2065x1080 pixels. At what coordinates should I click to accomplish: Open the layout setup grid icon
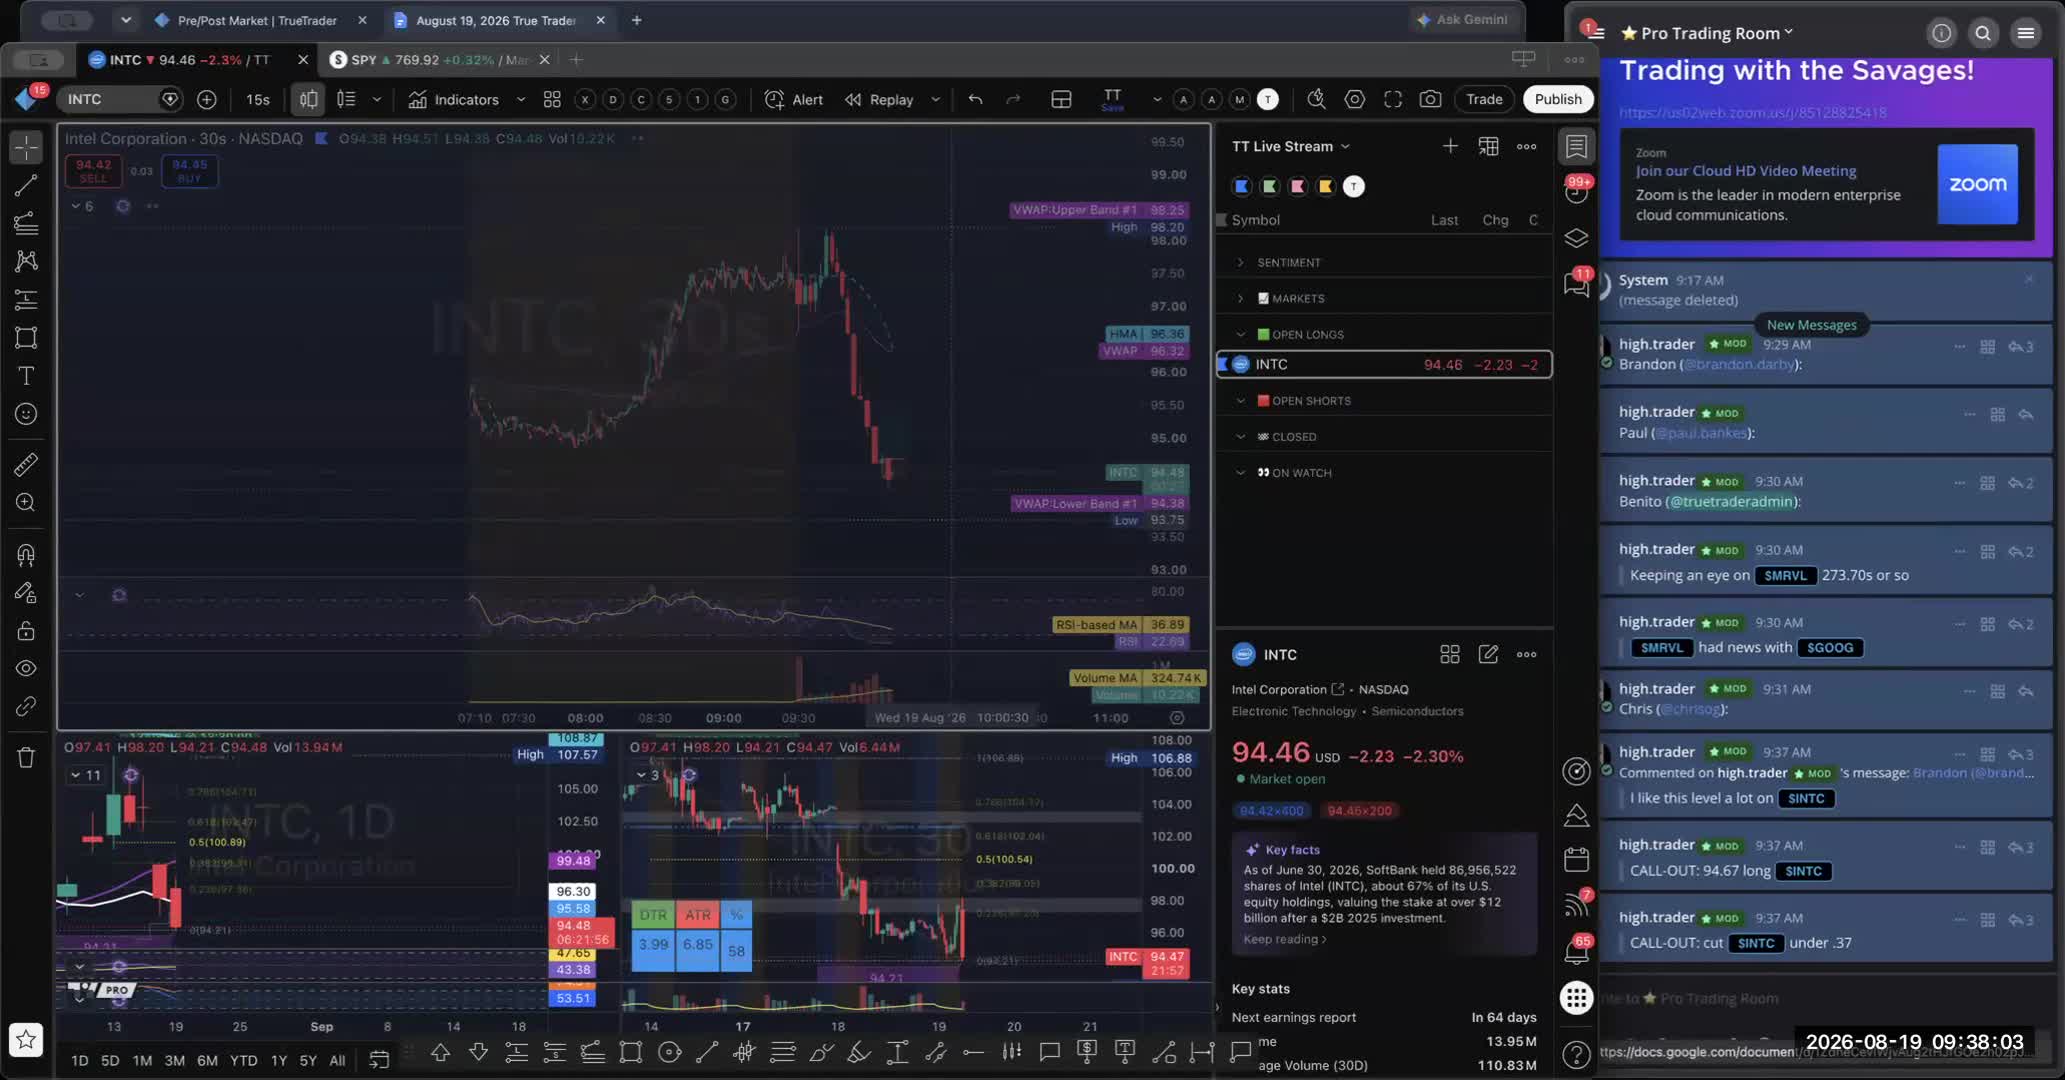click(x=1061, y=99)
